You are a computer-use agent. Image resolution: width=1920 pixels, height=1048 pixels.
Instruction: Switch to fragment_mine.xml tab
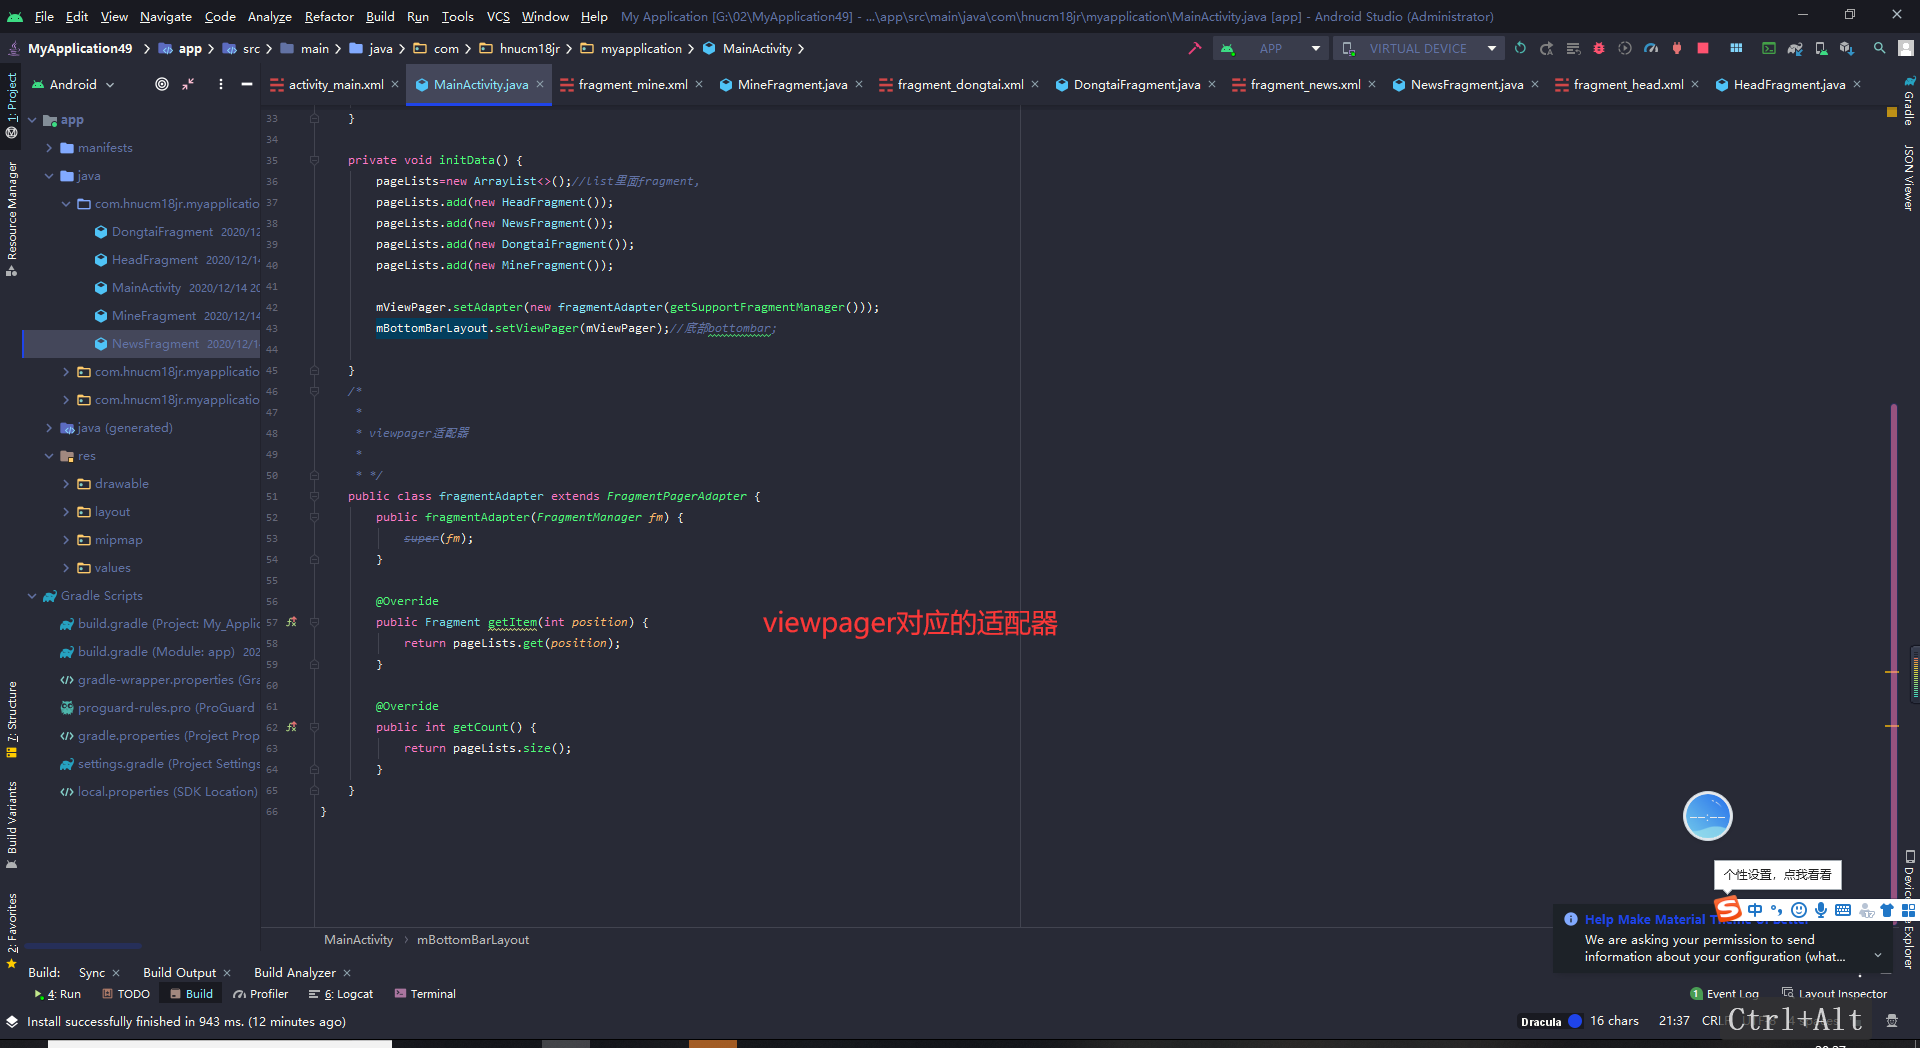tap(632, 84)
